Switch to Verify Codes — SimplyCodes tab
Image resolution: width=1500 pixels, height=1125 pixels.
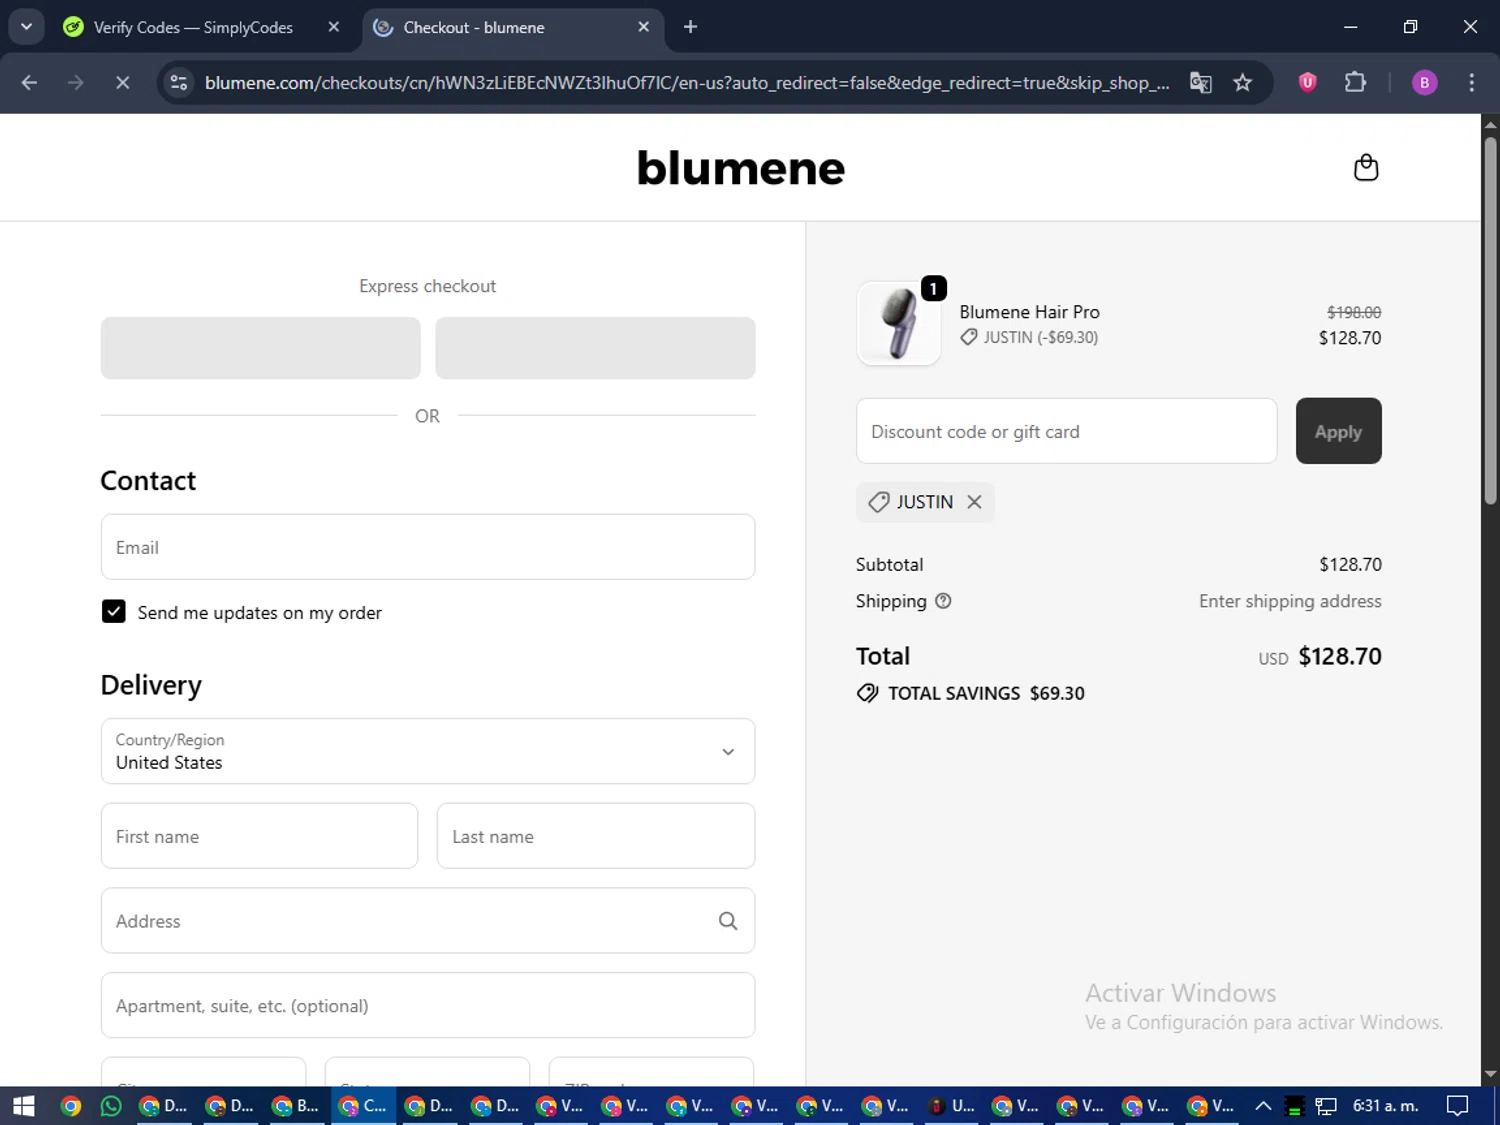(201, 27)
